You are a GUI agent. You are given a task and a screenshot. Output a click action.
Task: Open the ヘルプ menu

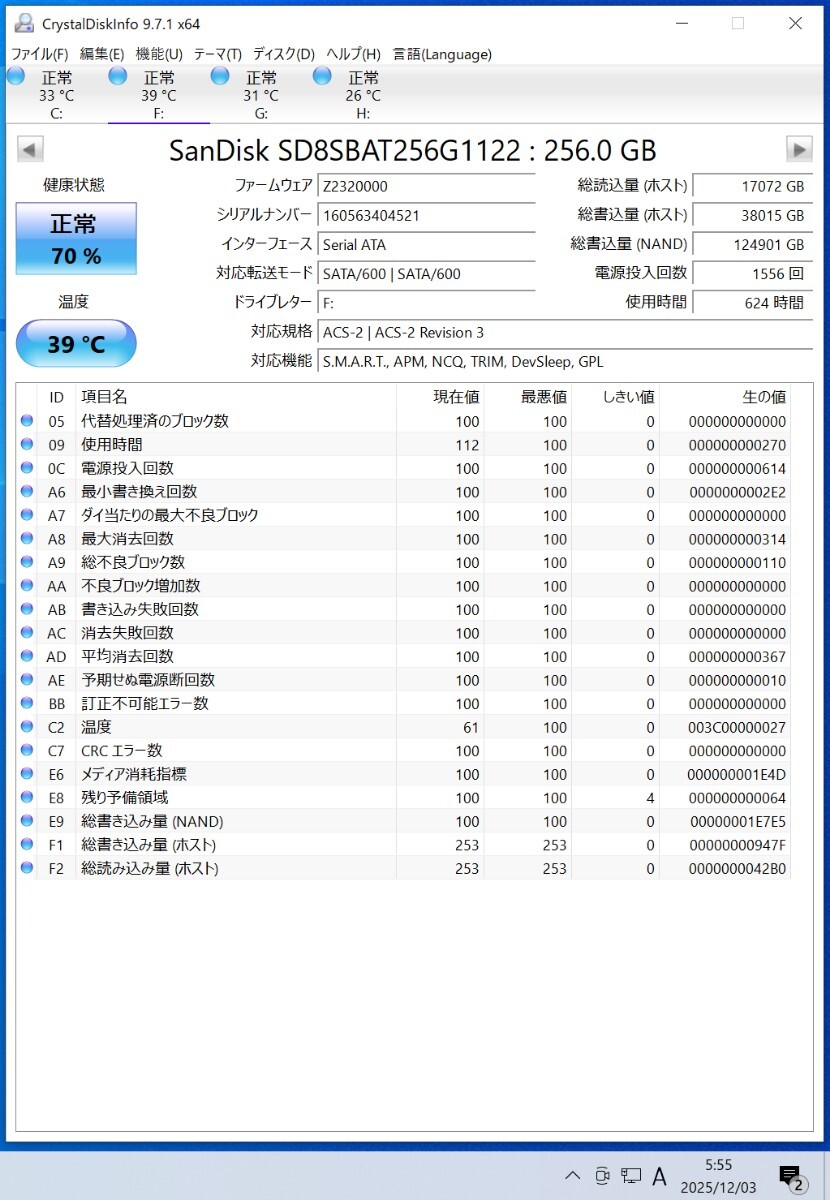click(355, 54)
